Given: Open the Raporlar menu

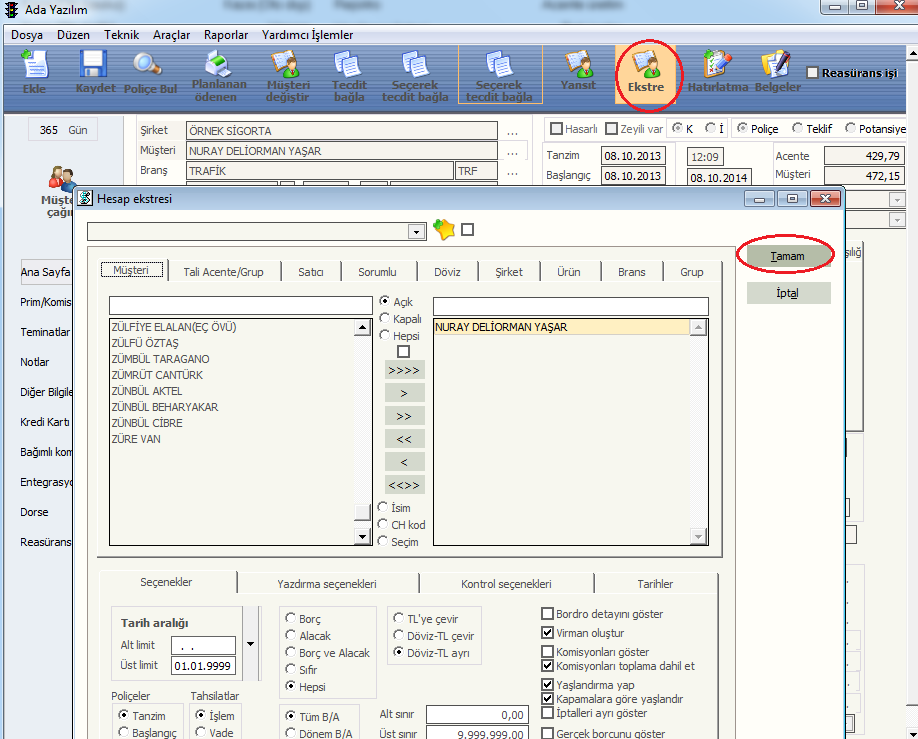Looking at the screenshot, I should 225,35.
